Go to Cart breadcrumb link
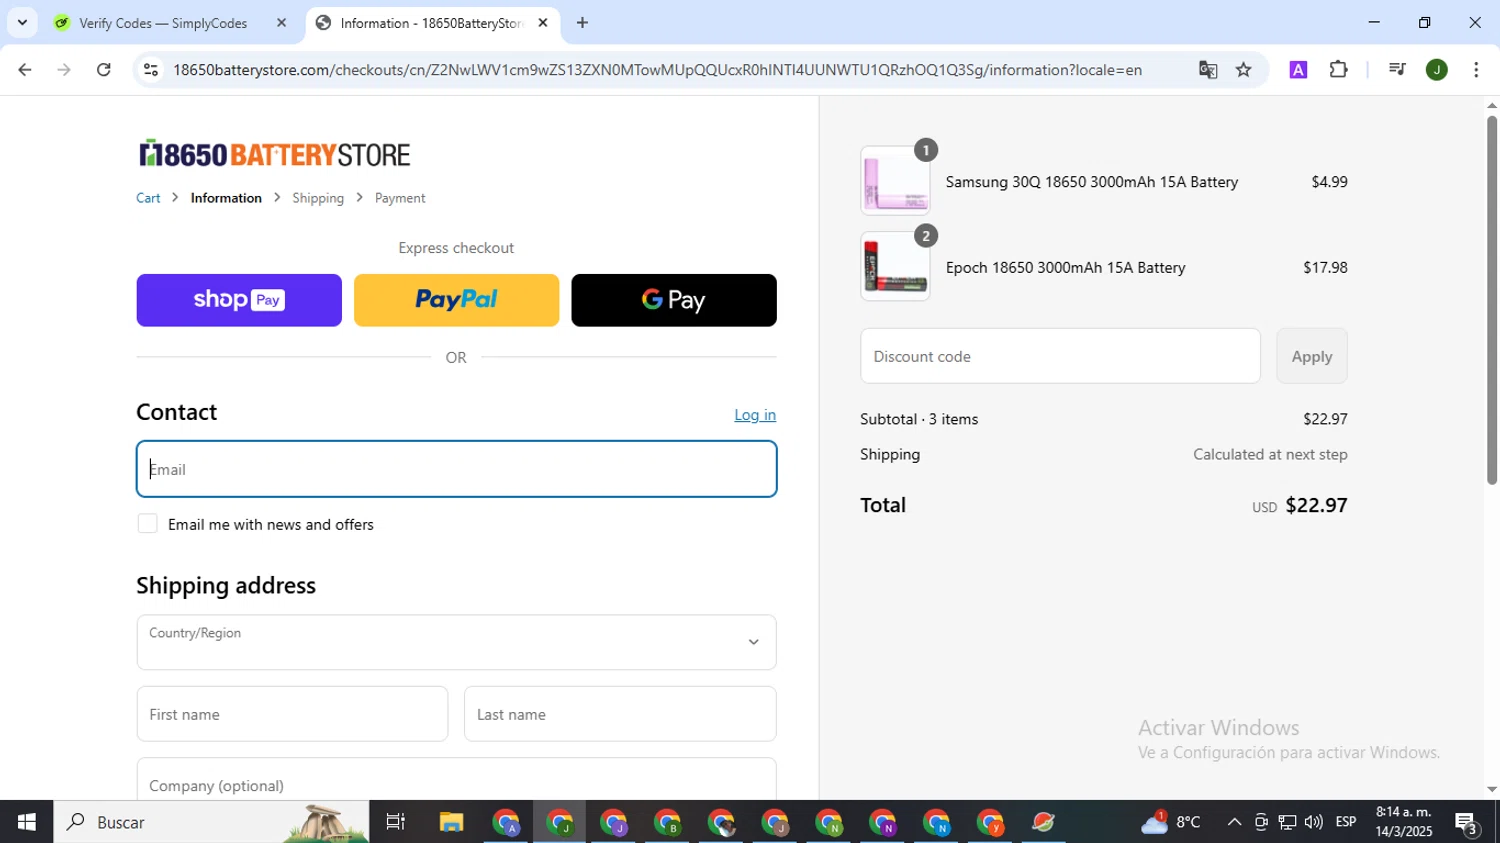Image resolution: width=1500 pixels, height=843 pixels. pyautogui.click(x=148, y=198)
